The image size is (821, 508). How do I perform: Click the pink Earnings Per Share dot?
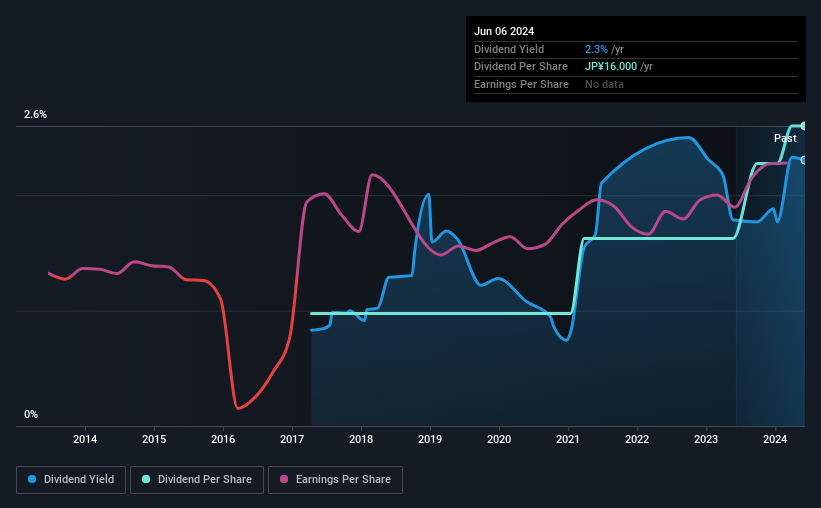click(x=284, y=479)
